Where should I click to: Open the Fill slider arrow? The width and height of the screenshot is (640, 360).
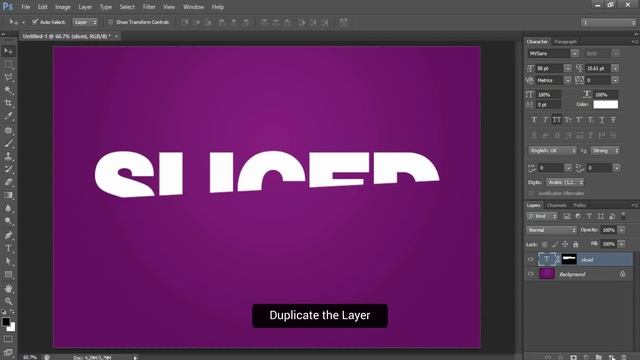point(621,244)
